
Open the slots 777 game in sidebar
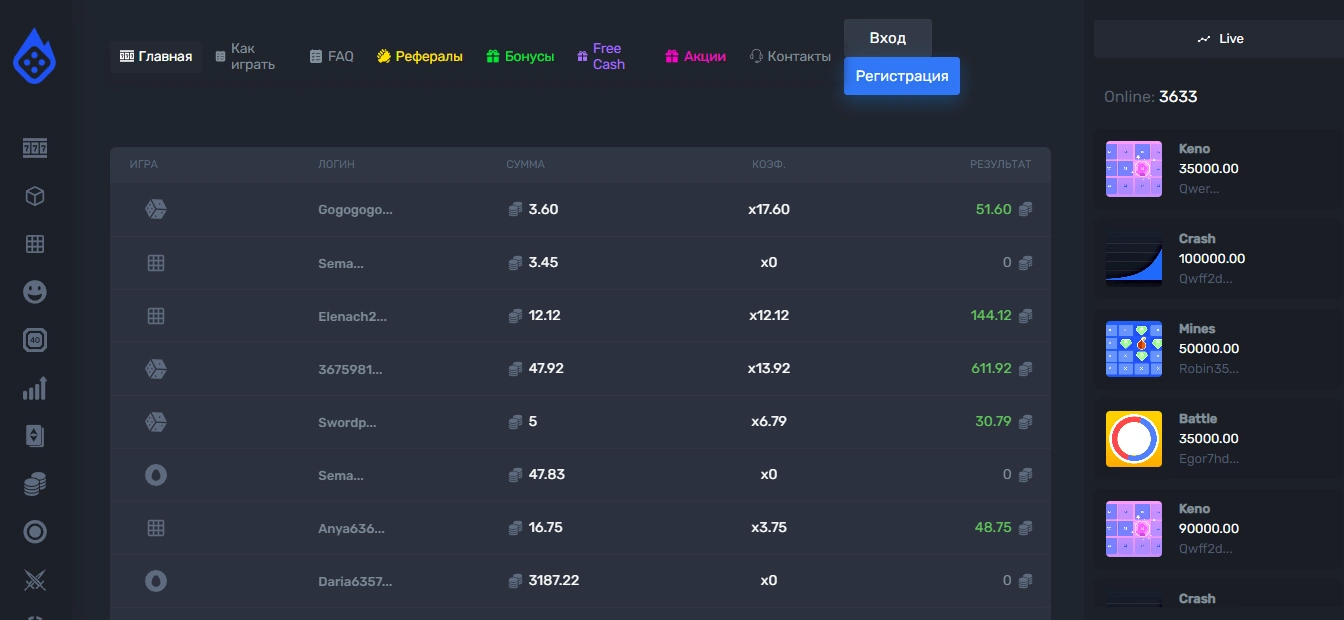point(35,148)
